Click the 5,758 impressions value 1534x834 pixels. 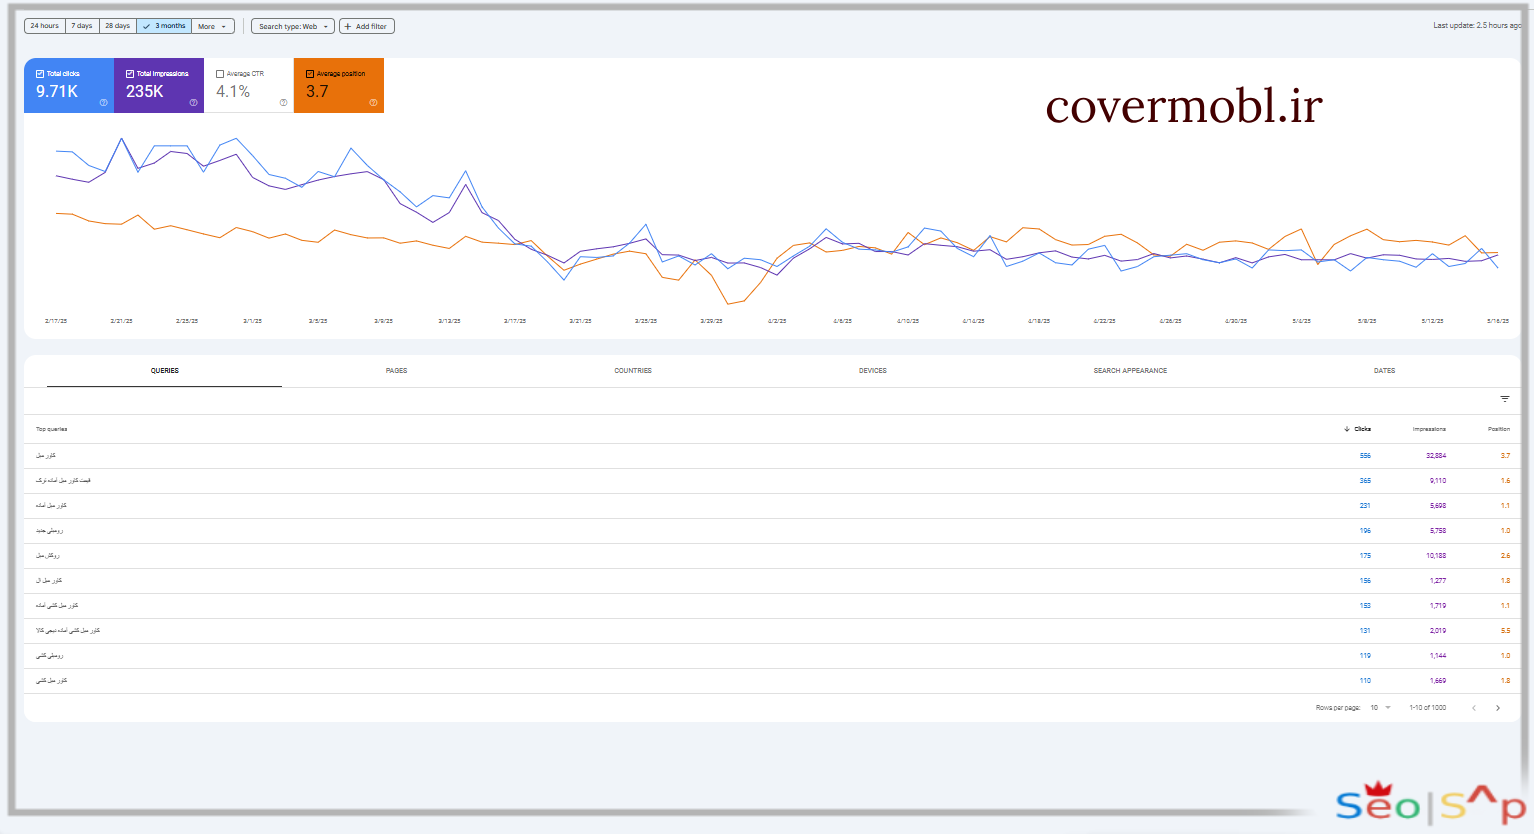[x=1438, y=531]
